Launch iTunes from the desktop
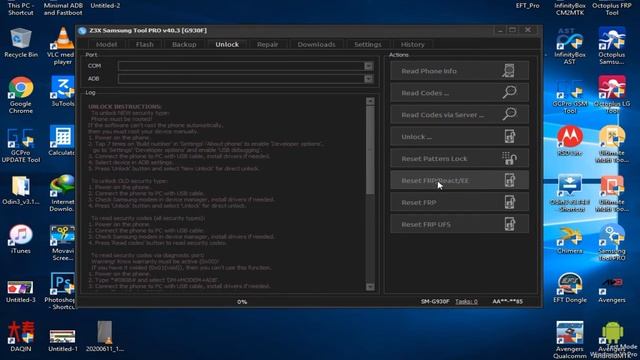Image resolution: width=640 pixels, height=360 pixels. pyautogui.click(x=20, y=239)
